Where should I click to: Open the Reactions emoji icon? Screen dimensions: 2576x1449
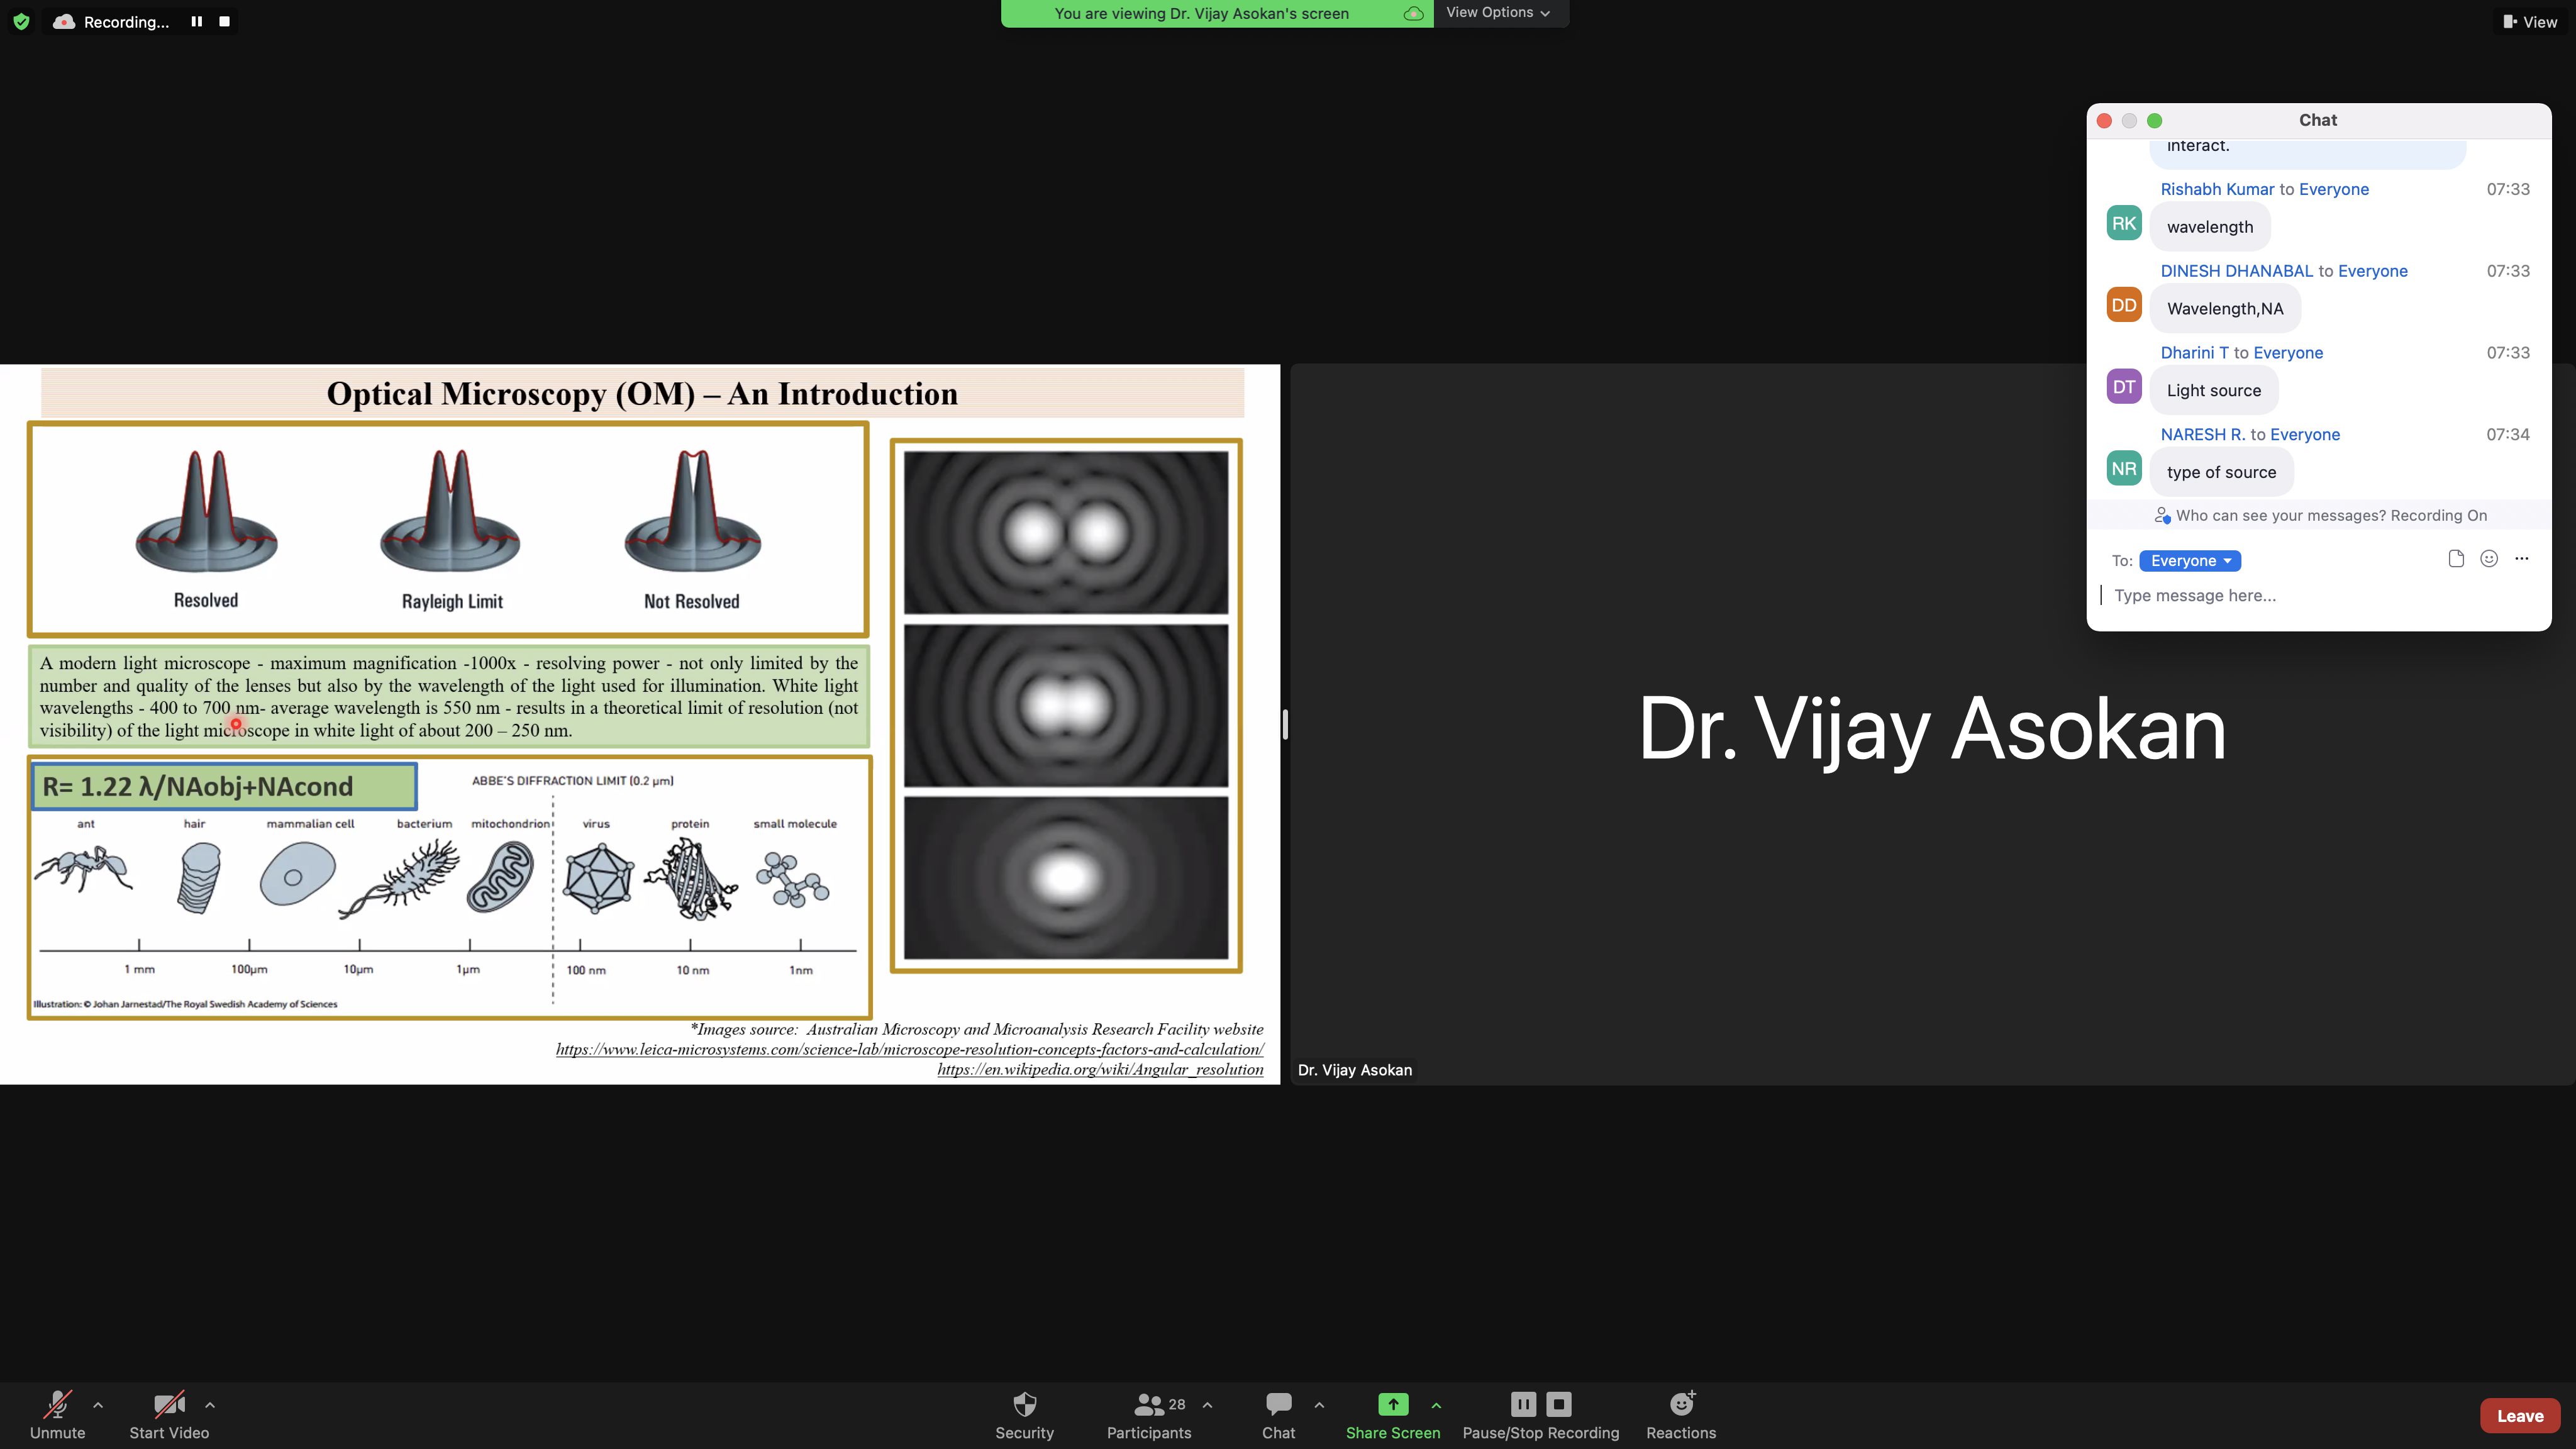click(1681, 1404)
